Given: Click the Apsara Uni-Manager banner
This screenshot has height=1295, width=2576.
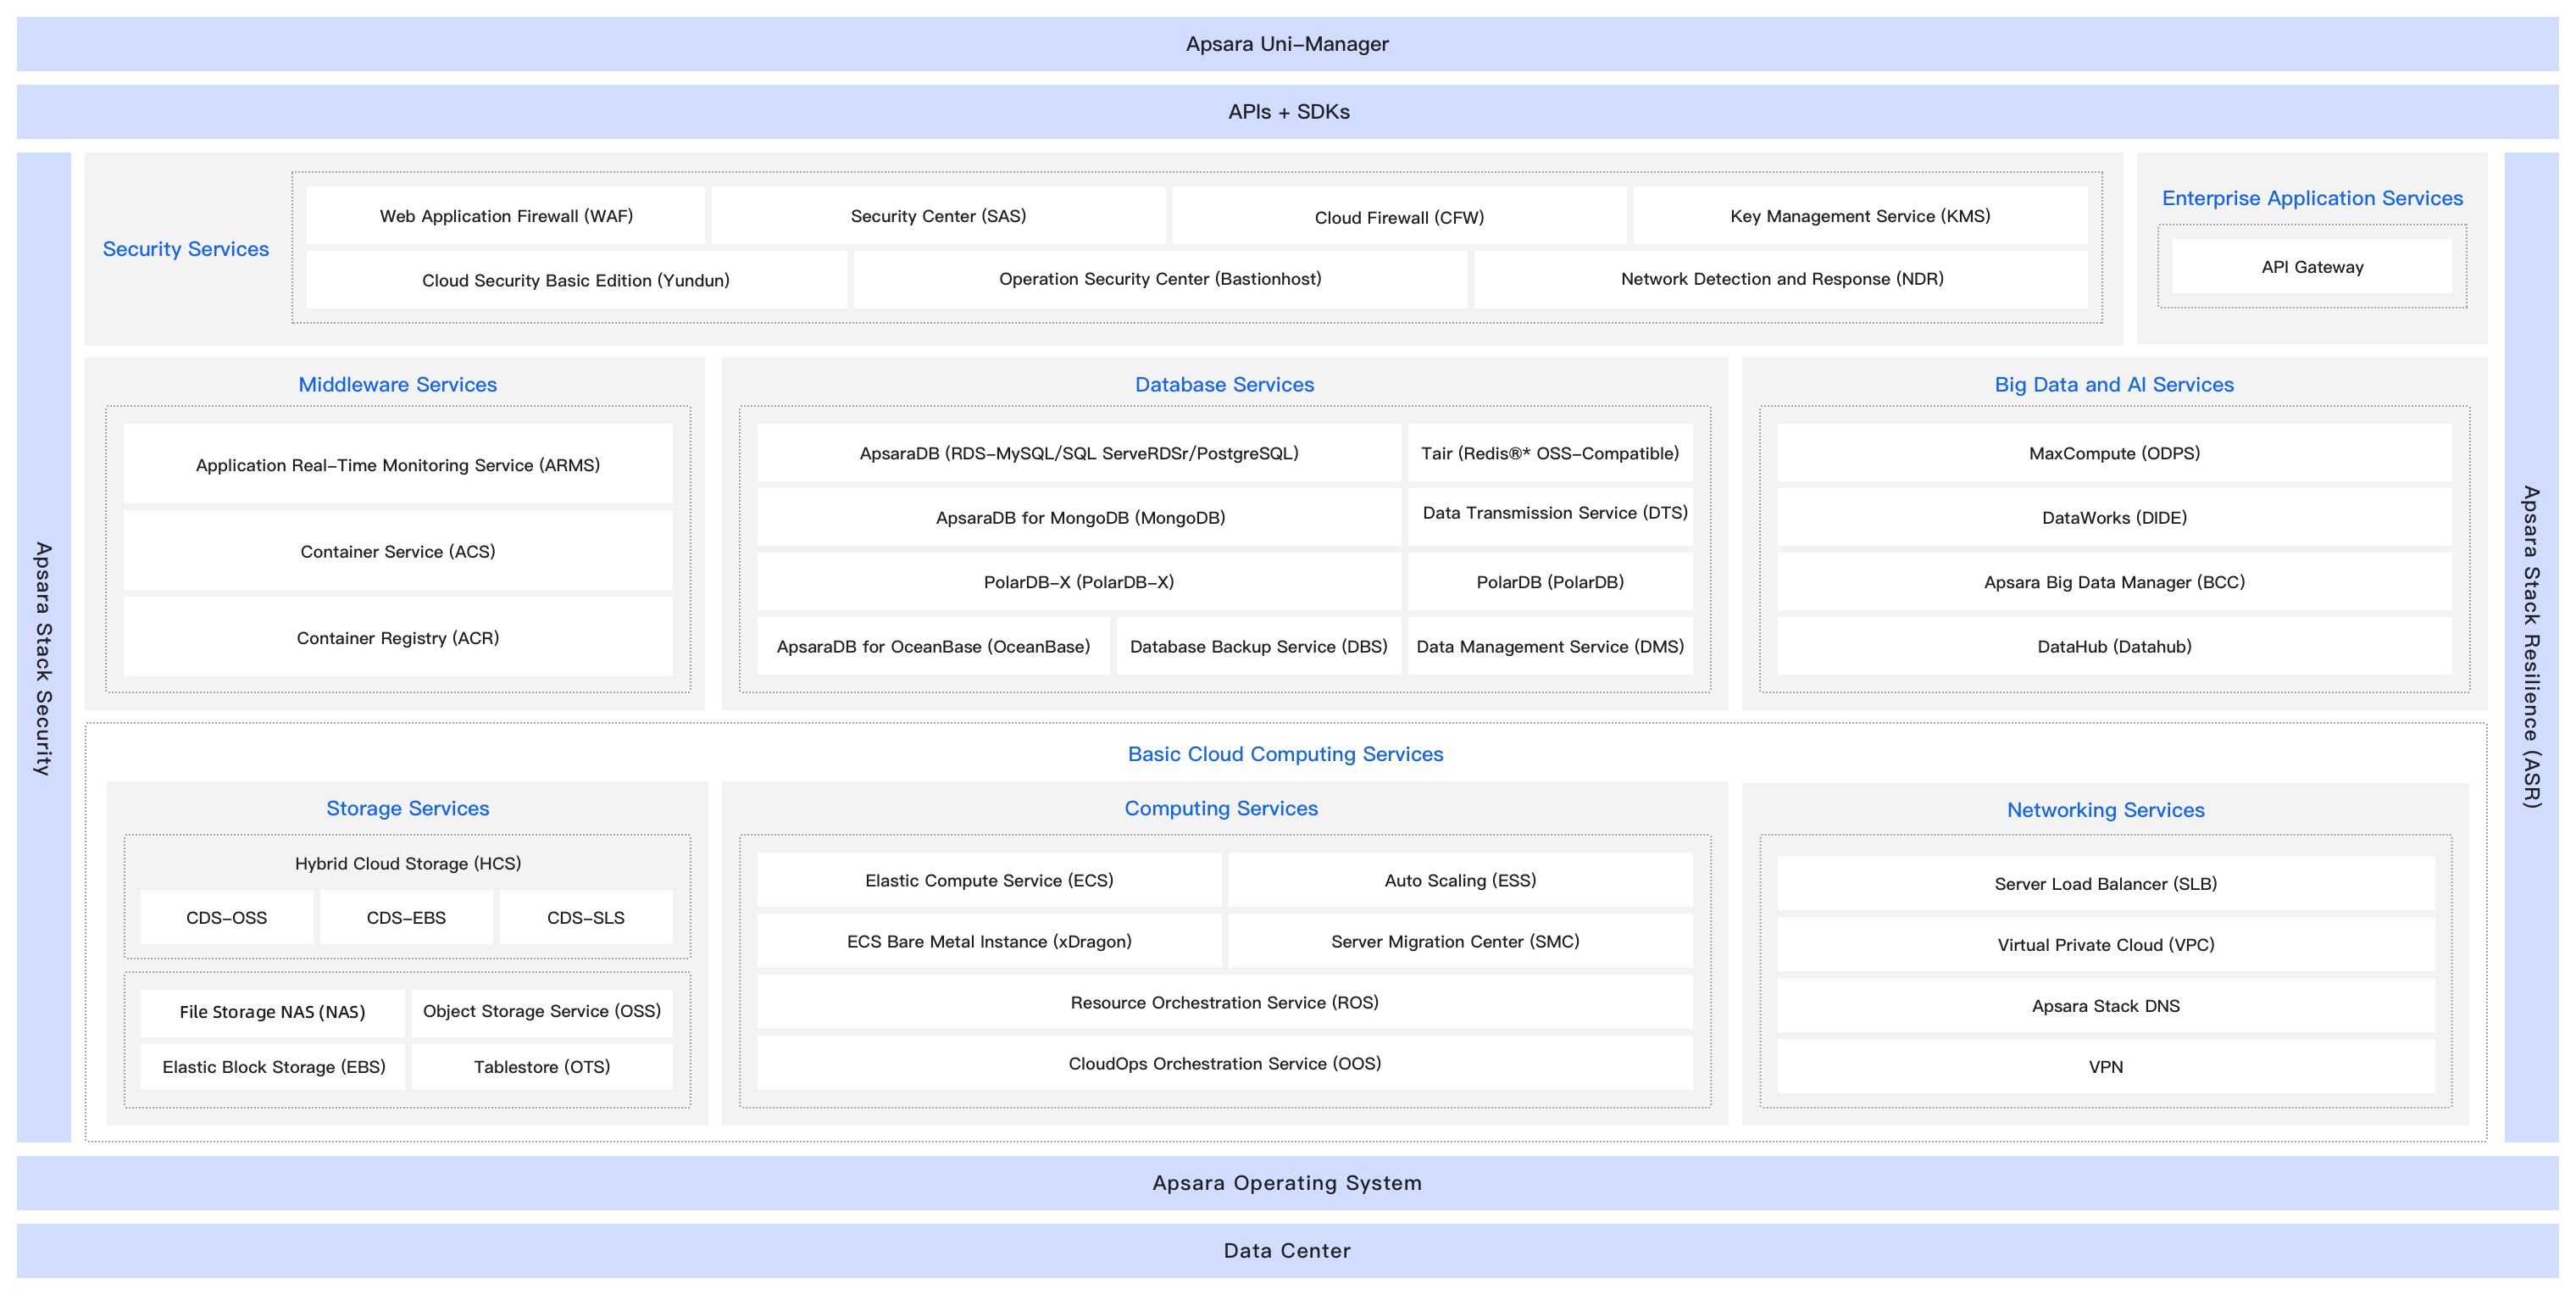Looking at the screenshot, I should click(1287, 44).
